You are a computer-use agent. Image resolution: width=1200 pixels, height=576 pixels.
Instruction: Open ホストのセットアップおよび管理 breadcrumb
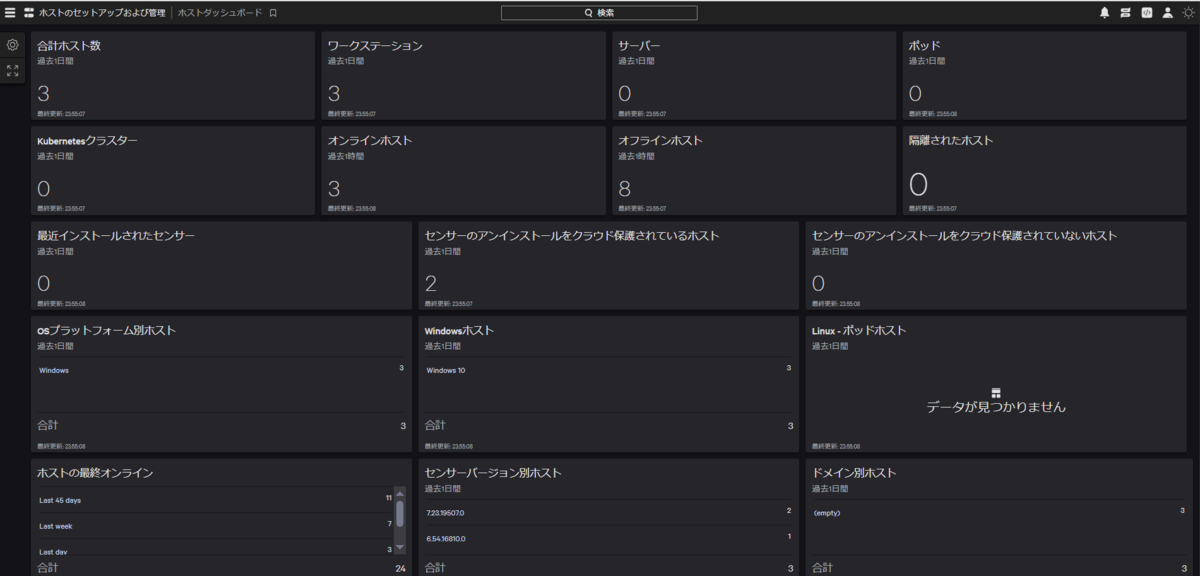click(102, 13)
